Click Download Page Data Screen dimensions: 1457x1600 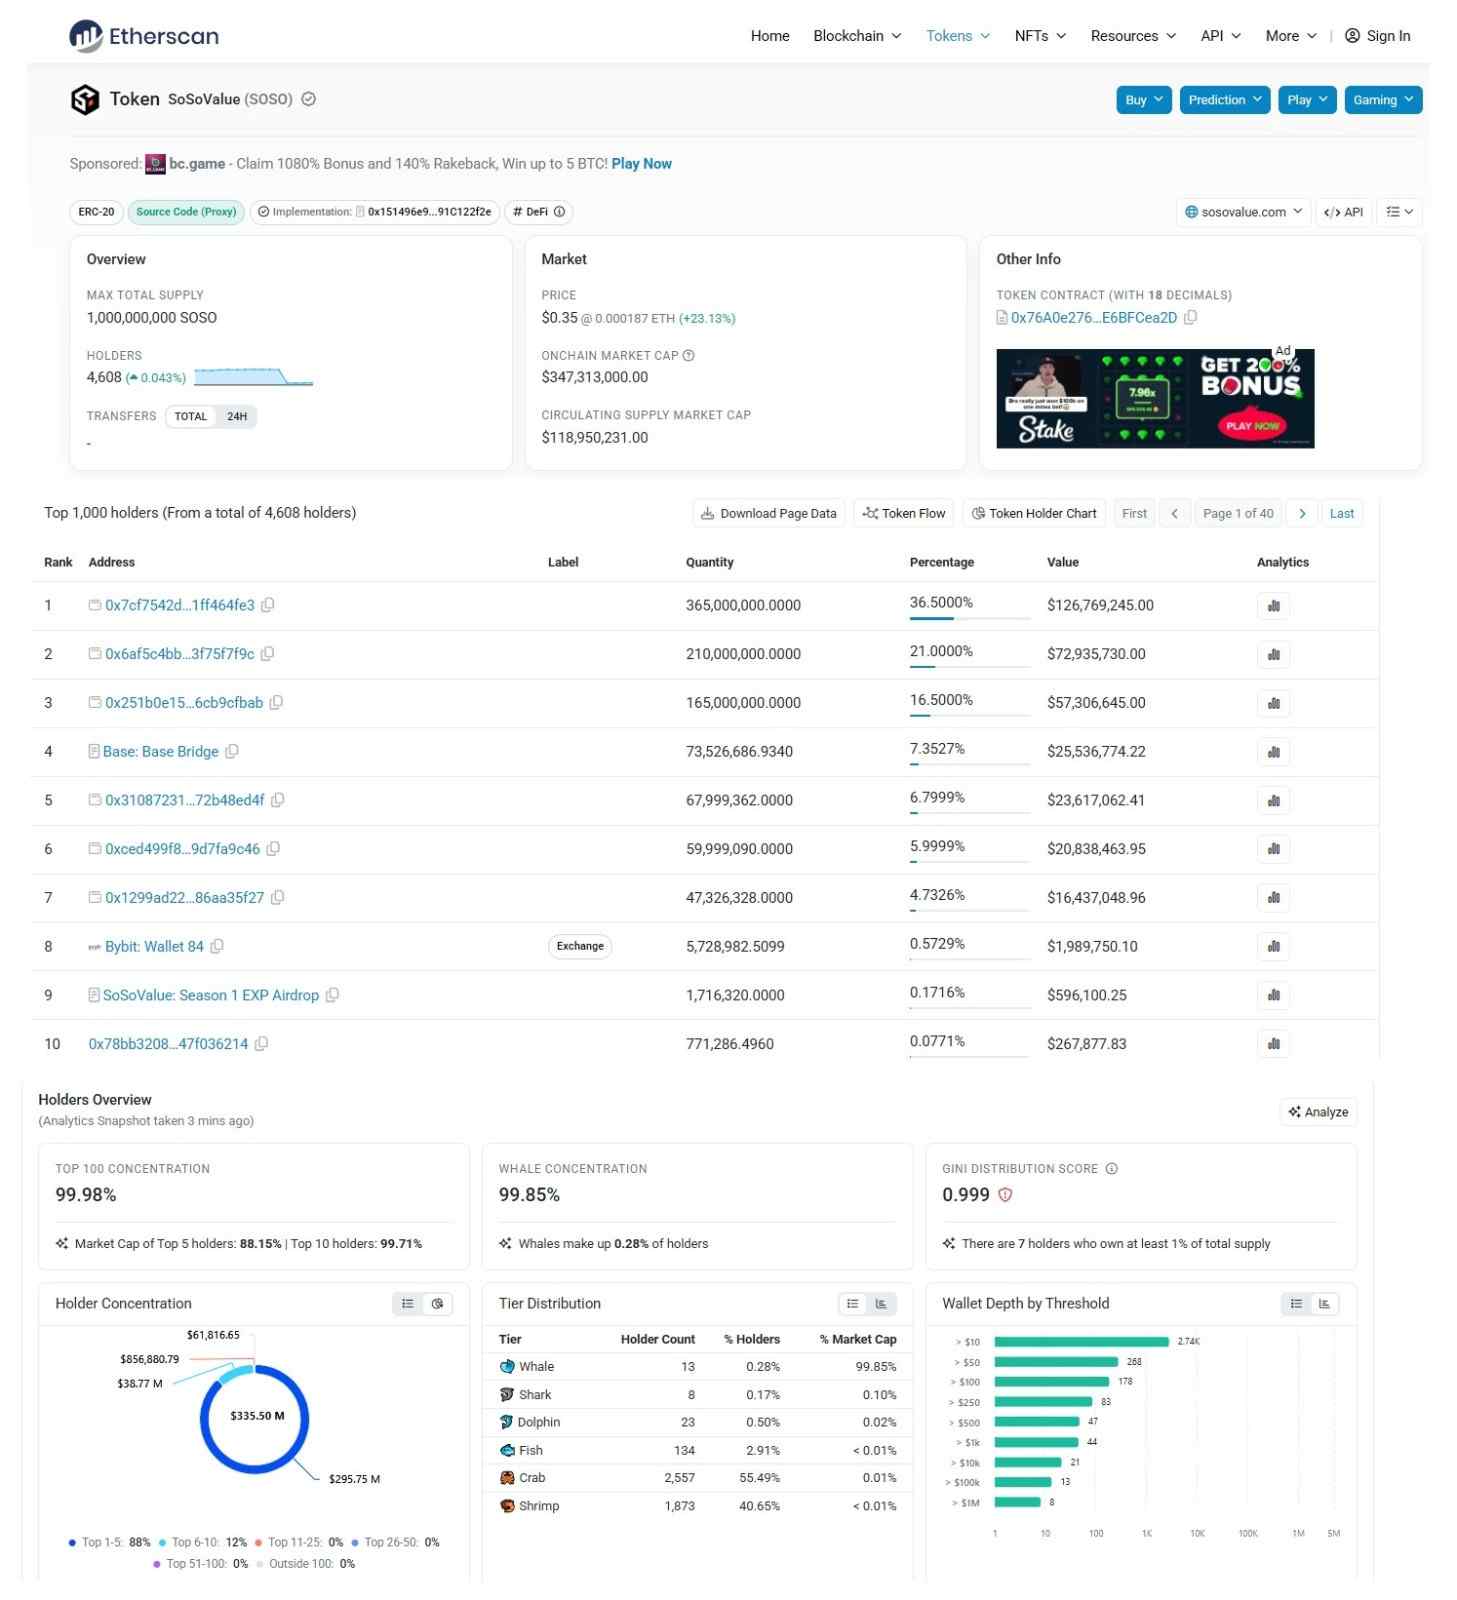pyautogui.click(x=768, y=513)
